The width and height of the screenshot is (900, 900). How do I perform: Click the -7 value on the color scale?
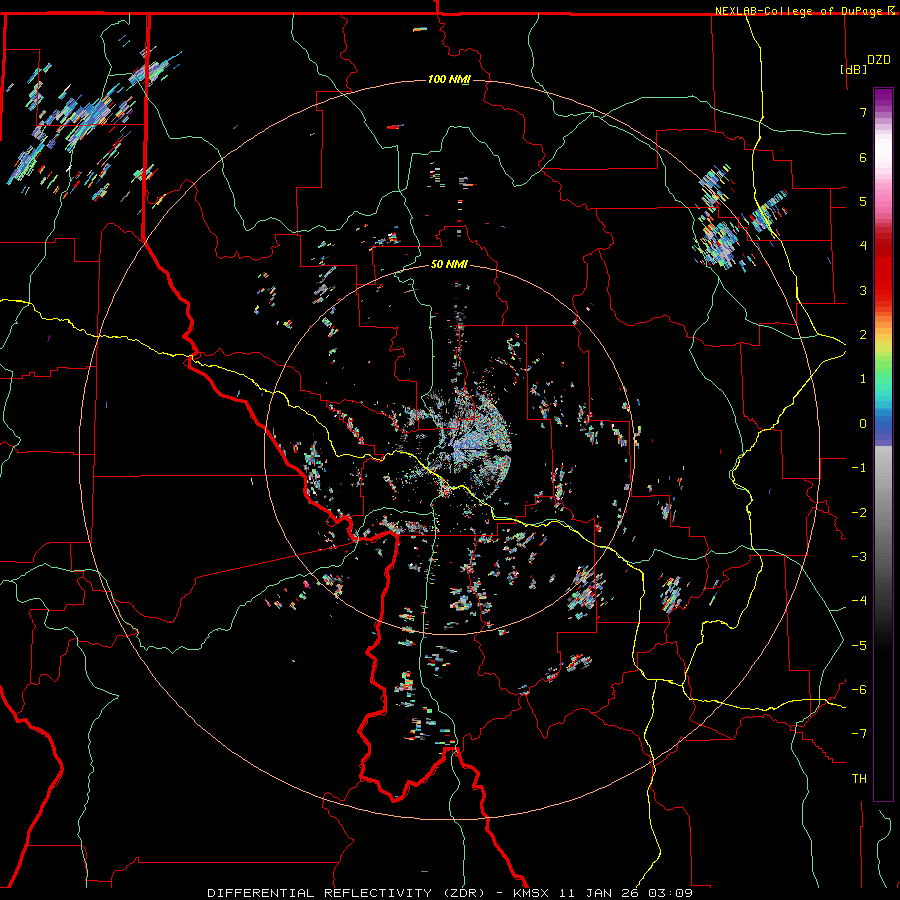859,734
